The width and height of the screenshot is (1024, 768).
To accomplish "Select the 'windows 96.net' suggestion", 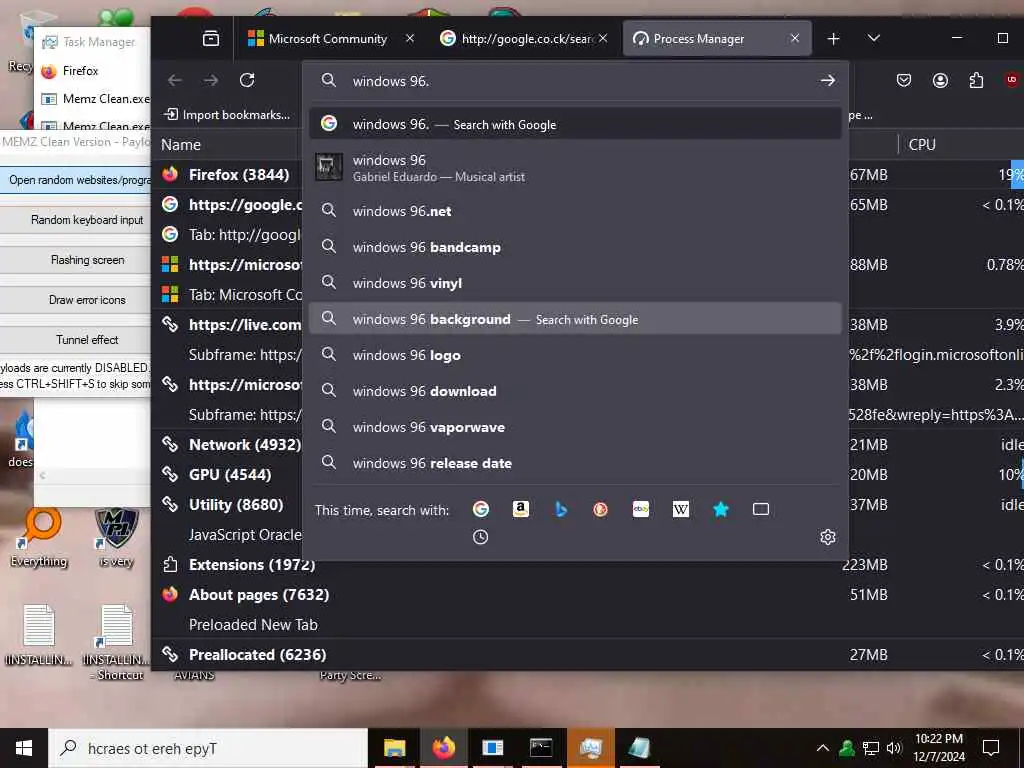I will (x=575, y=211).
